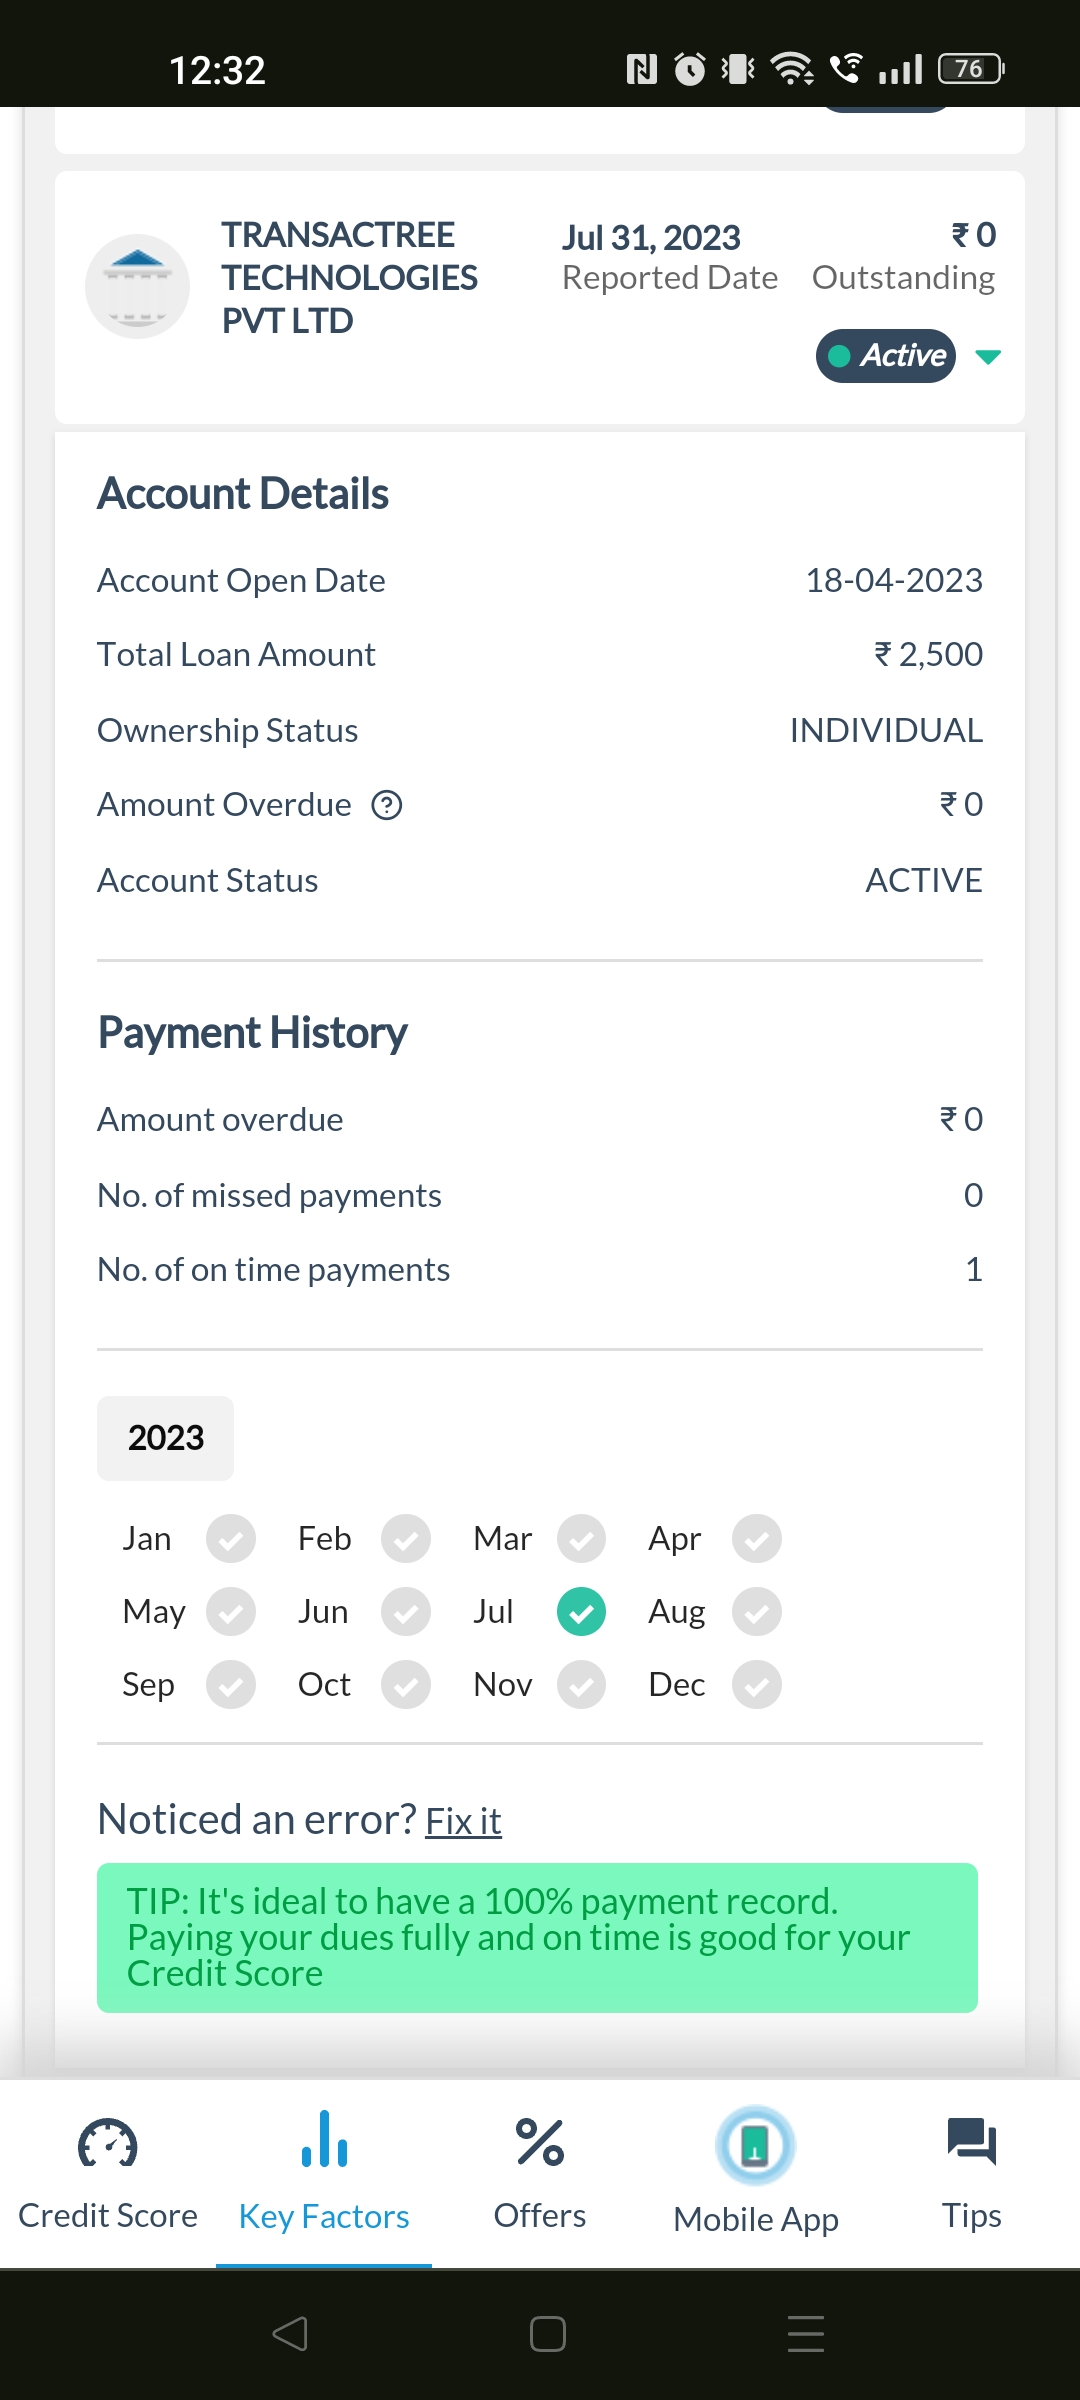The image size is (1080, 2400).
Task: Select the July green payment checkmark
Action: [581, 1612]
